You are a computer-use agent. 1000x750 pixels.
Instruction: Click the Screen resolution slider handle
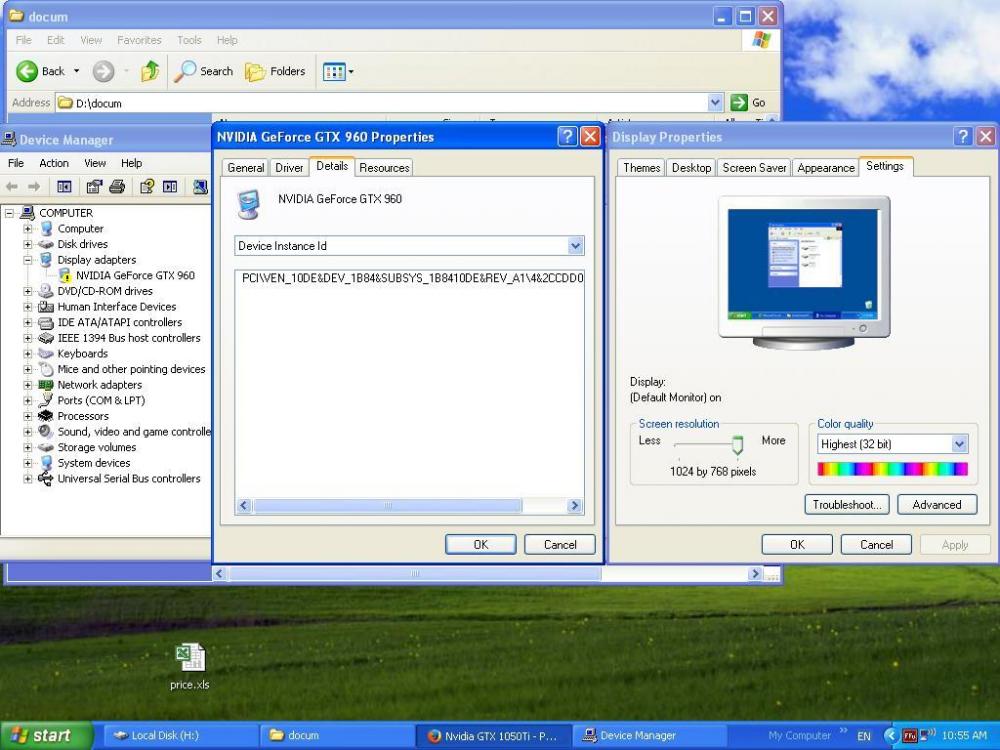point(738,445)
